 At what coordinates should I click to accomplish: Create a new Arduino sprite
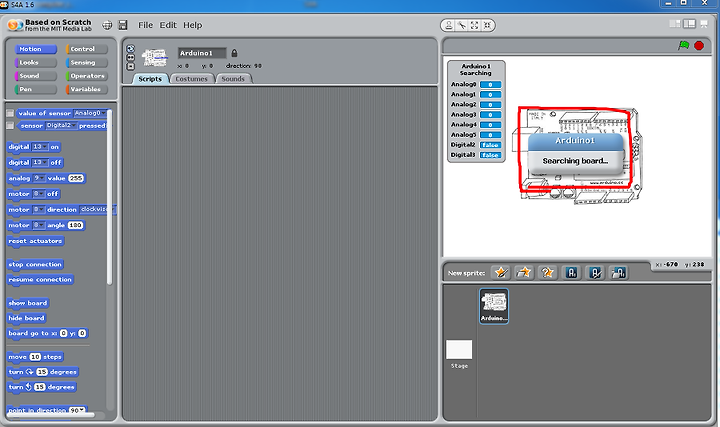coord(571,273)
